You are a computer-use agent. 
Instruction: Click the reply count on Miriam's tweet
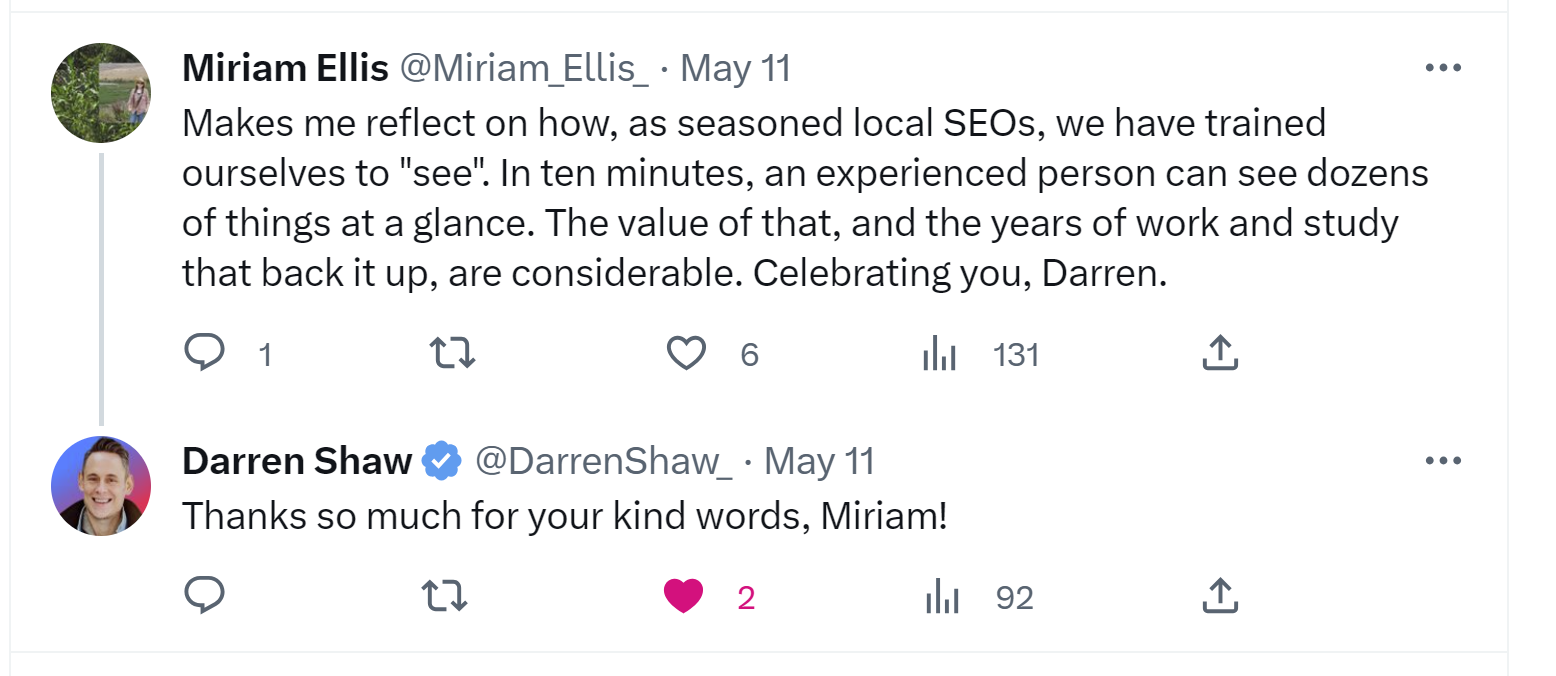[x=265, y=353]
